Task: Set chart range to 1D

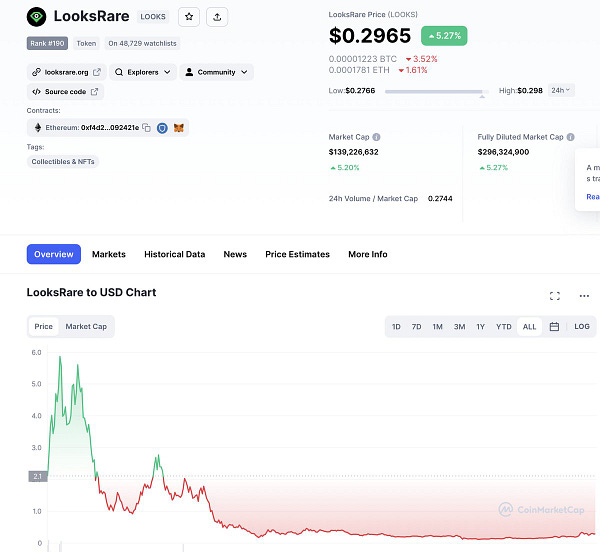Action: [396, 327]
